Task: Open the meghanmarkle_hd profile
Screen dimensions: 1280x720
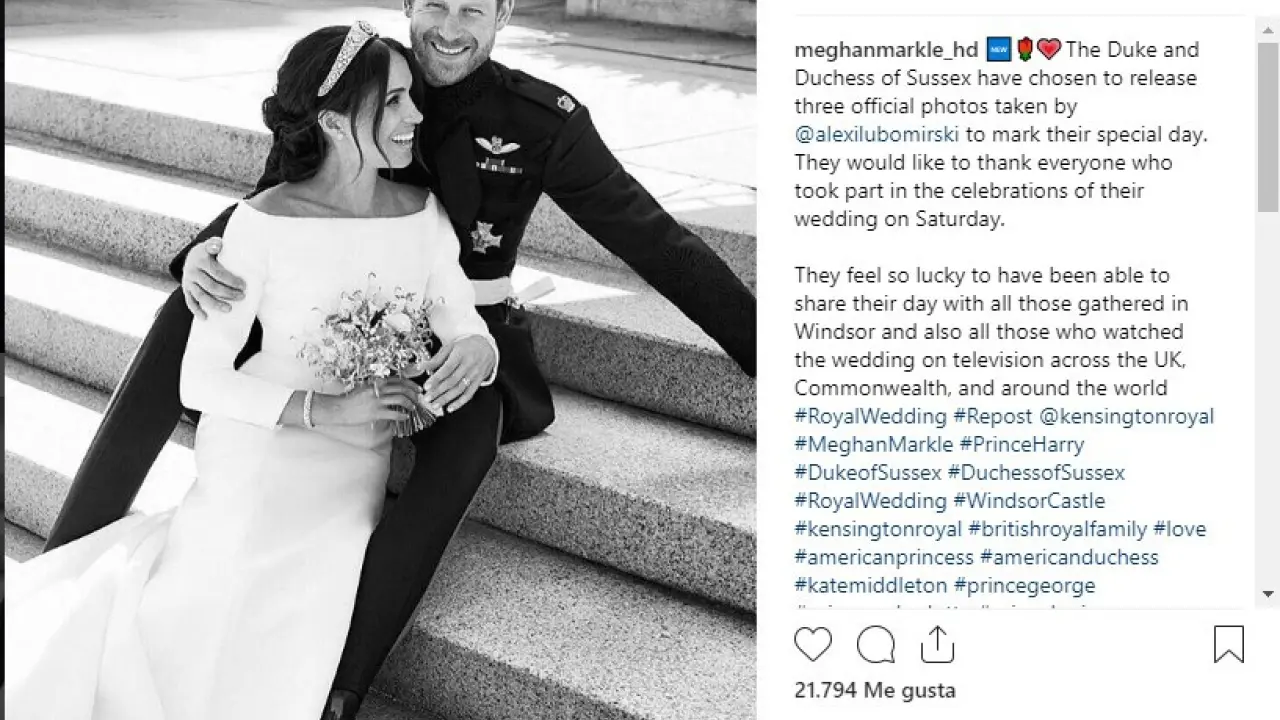Action: (x=871, y=50)
